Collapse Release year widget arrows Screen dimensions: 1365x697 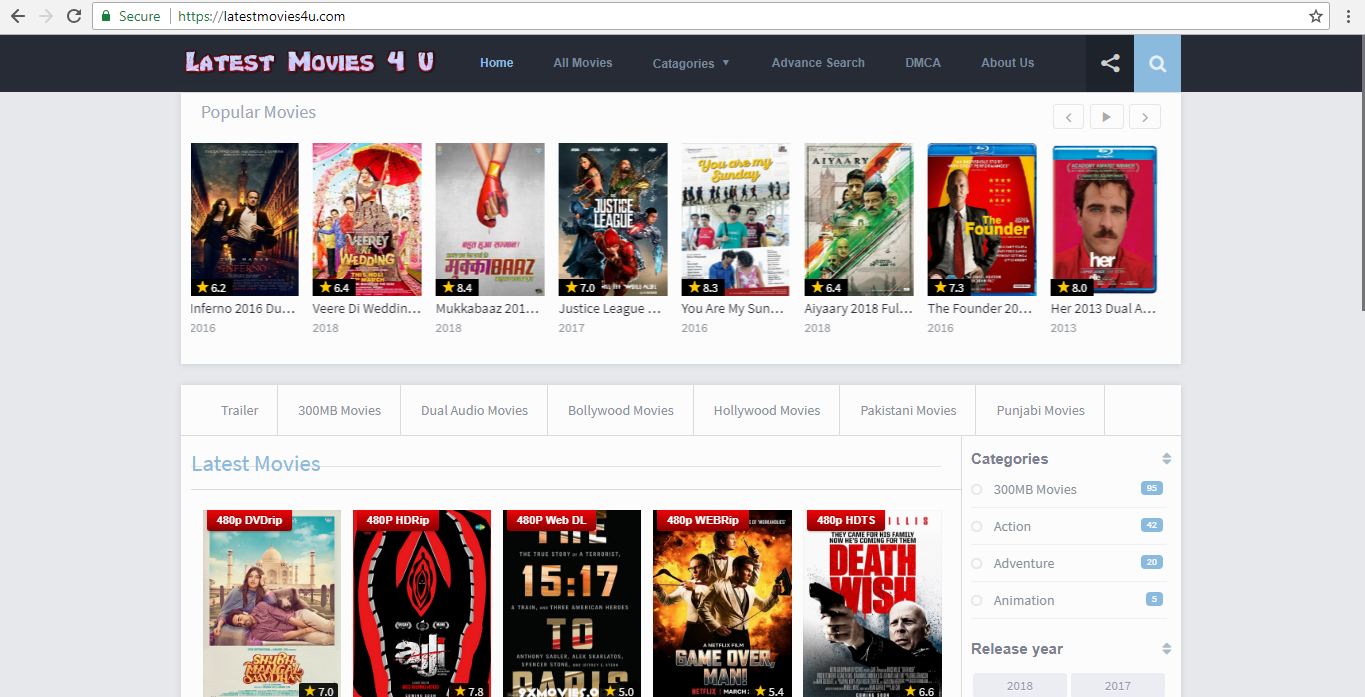coord(1166,649)
